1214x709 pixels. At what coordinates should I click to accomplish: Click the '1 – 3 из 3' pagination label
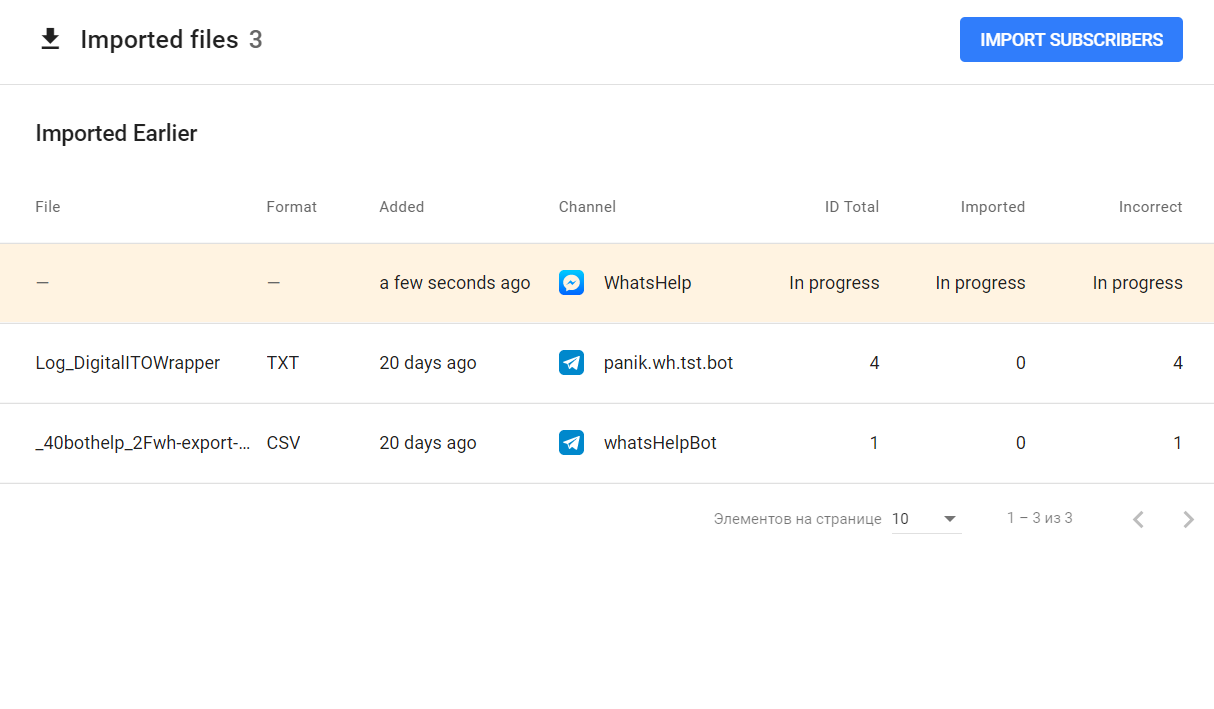(1040, 518)
